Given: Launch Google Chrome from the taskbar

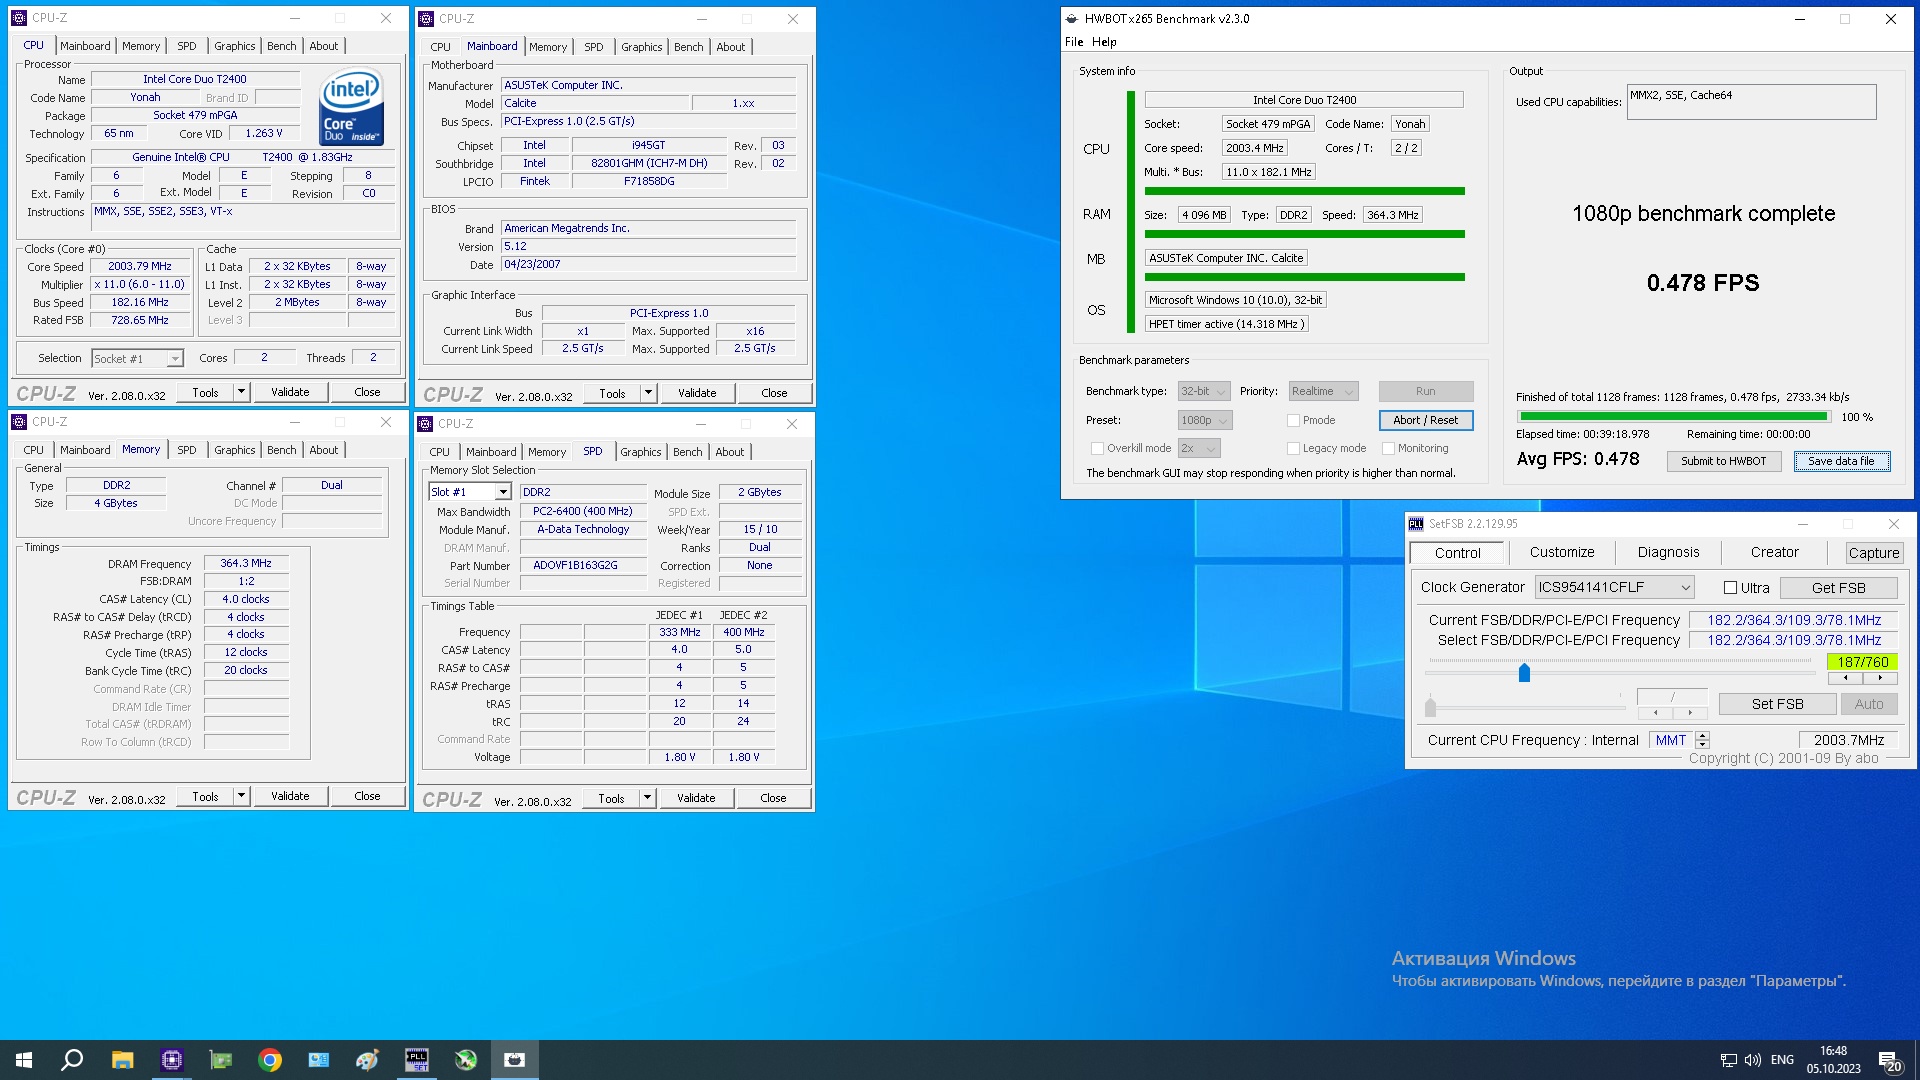Looking at the screenshot, I should (270, 1060).
